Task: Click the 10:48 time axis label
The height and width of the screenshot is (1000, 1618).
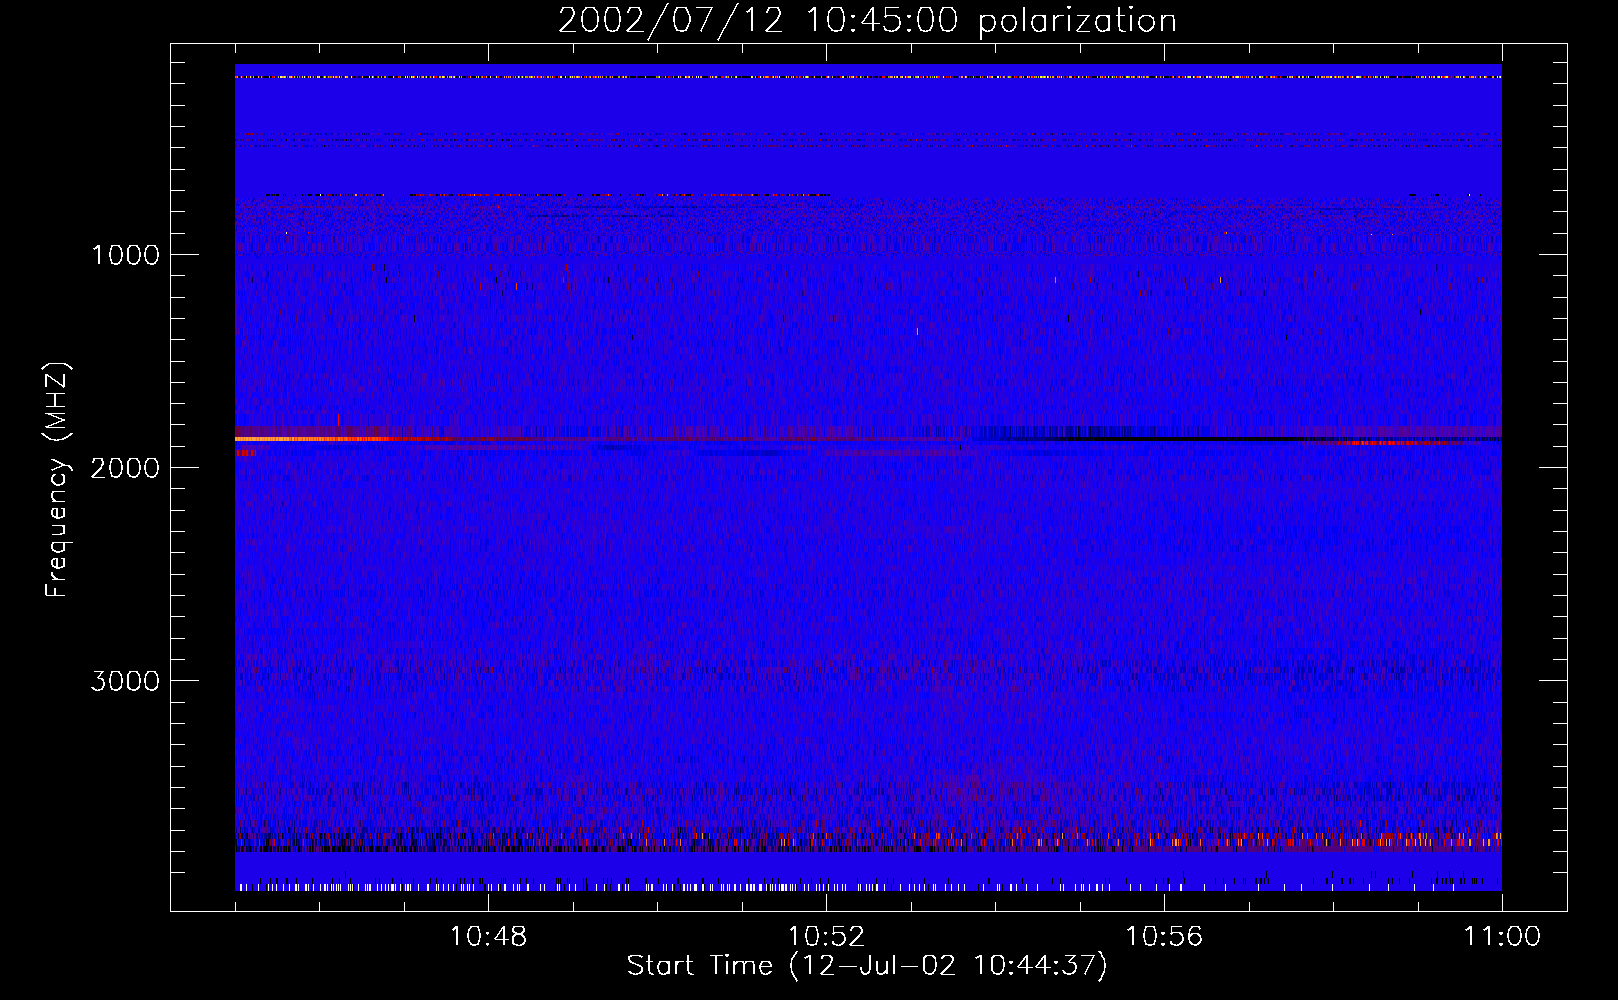Action: [x=488, y=937]
